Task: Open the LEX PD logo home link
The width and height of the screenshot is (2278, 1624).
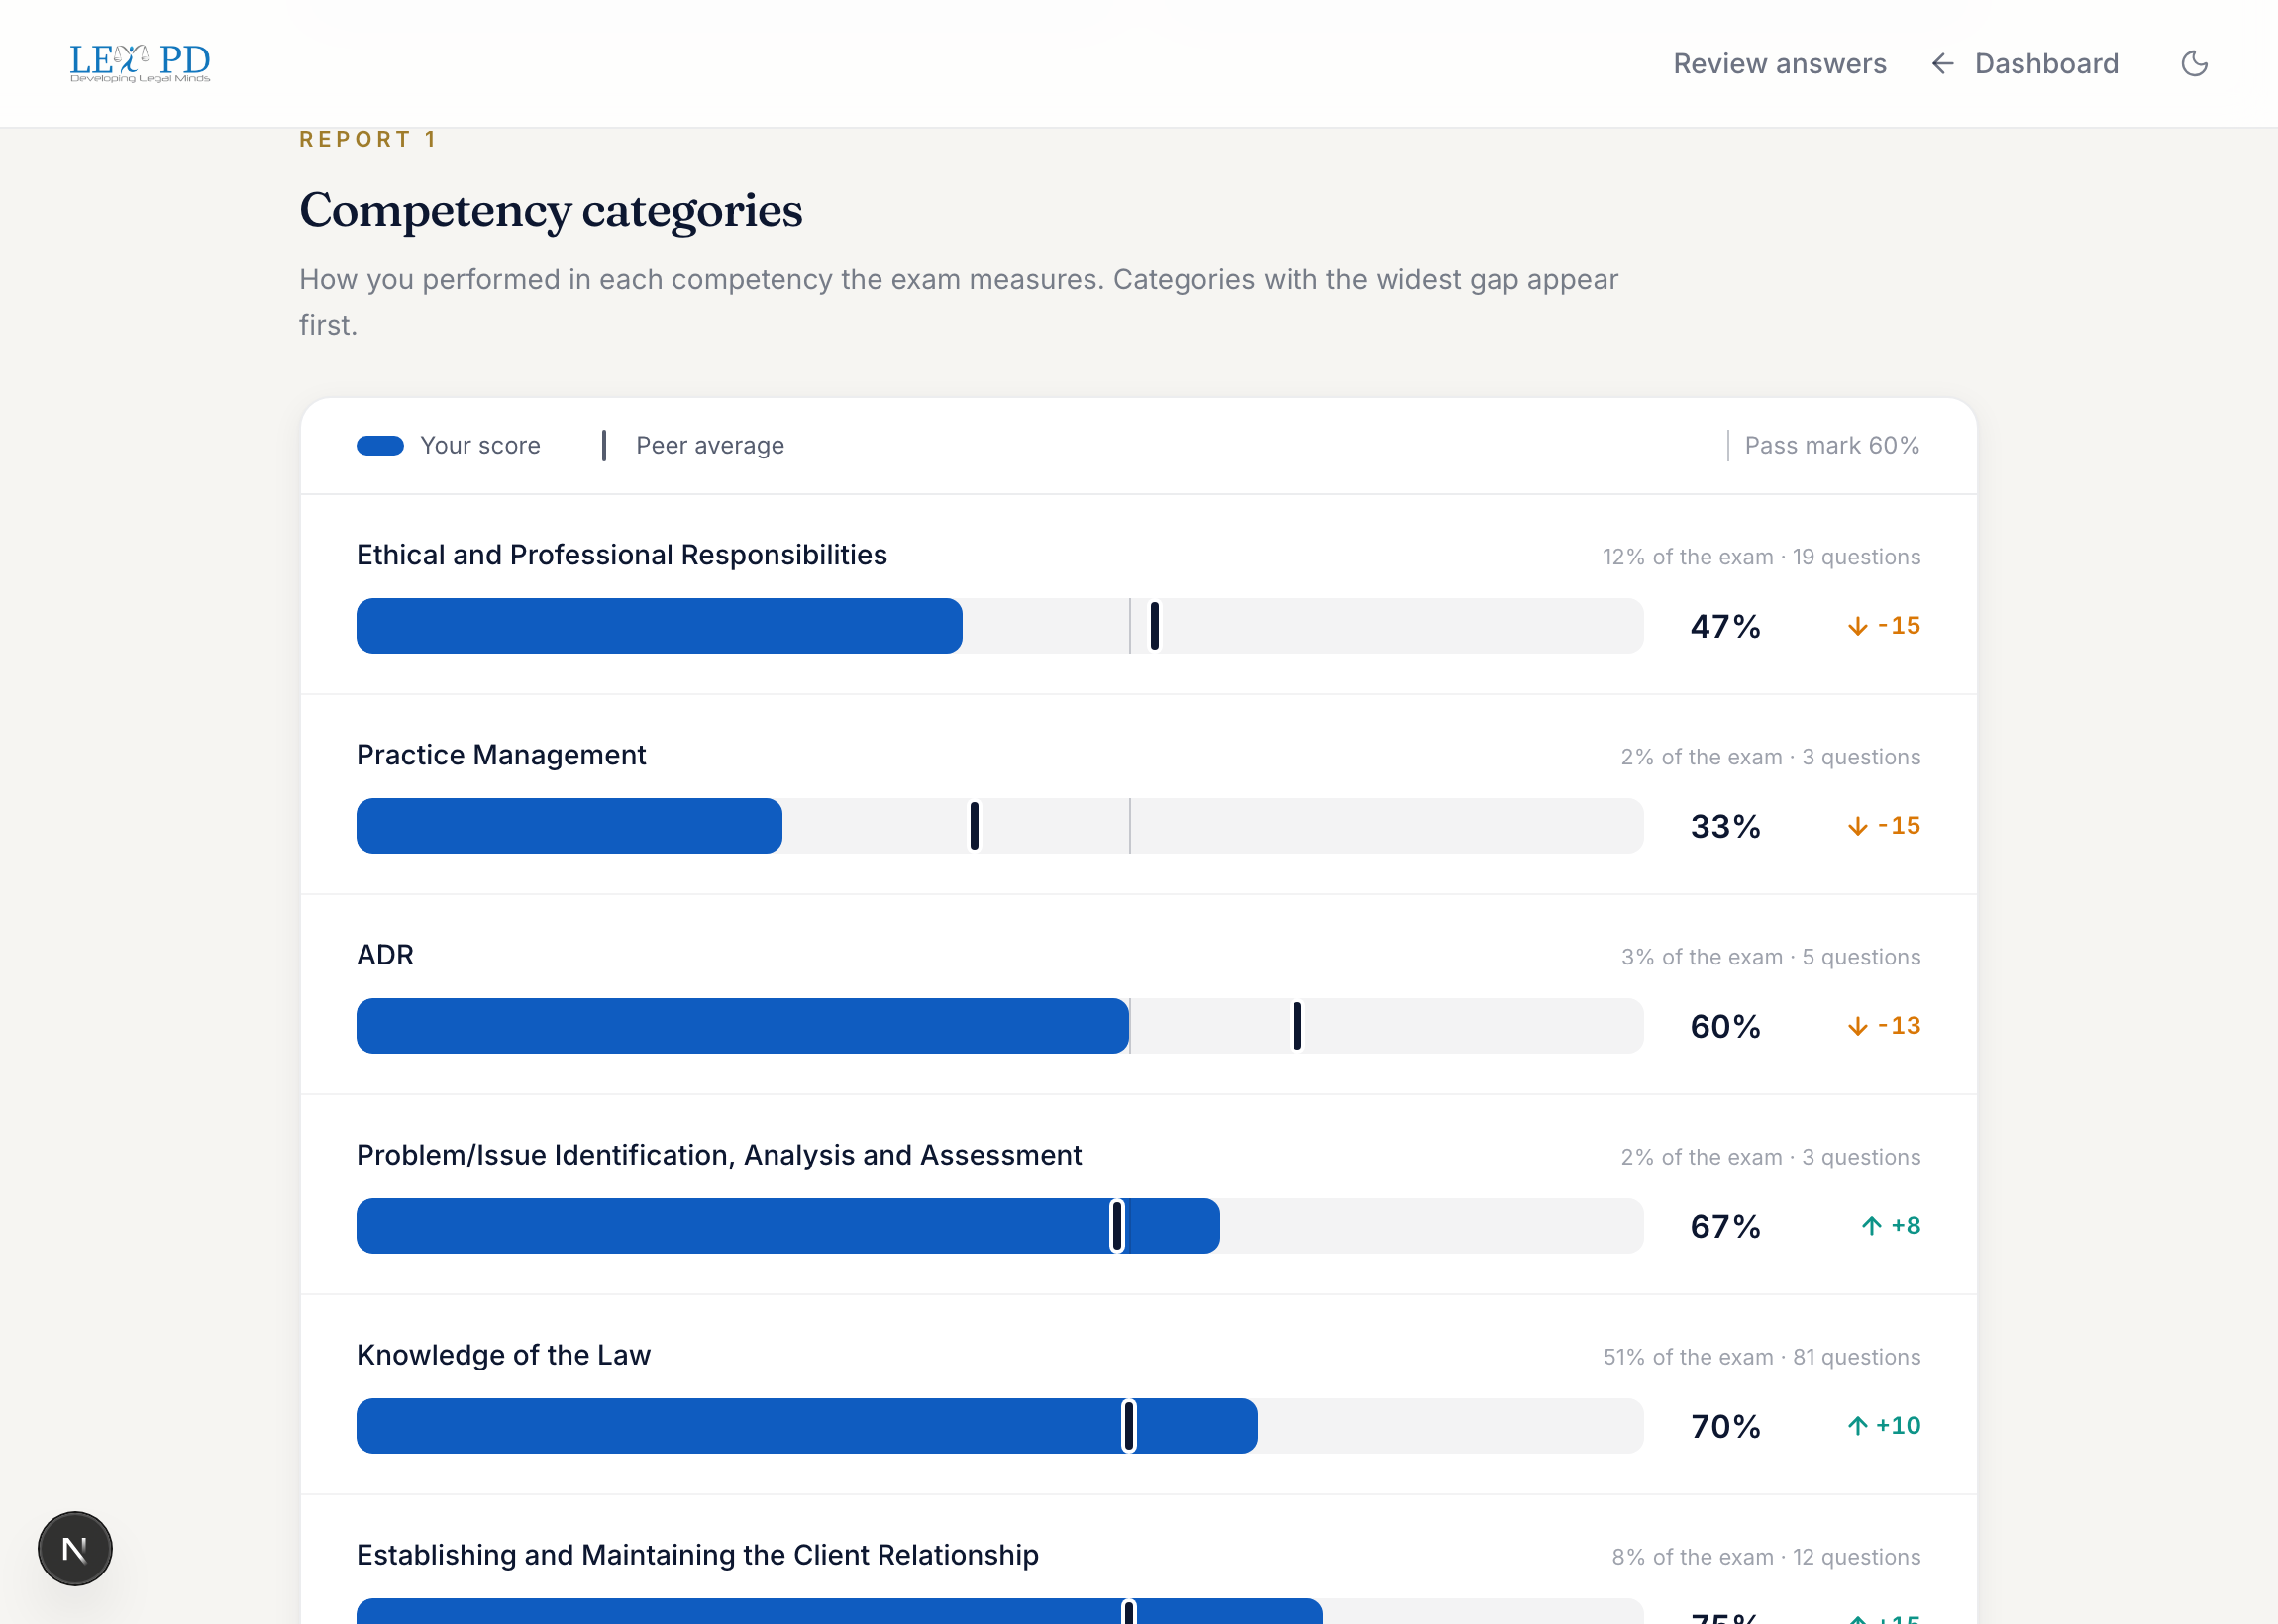Action: point(140,63)
